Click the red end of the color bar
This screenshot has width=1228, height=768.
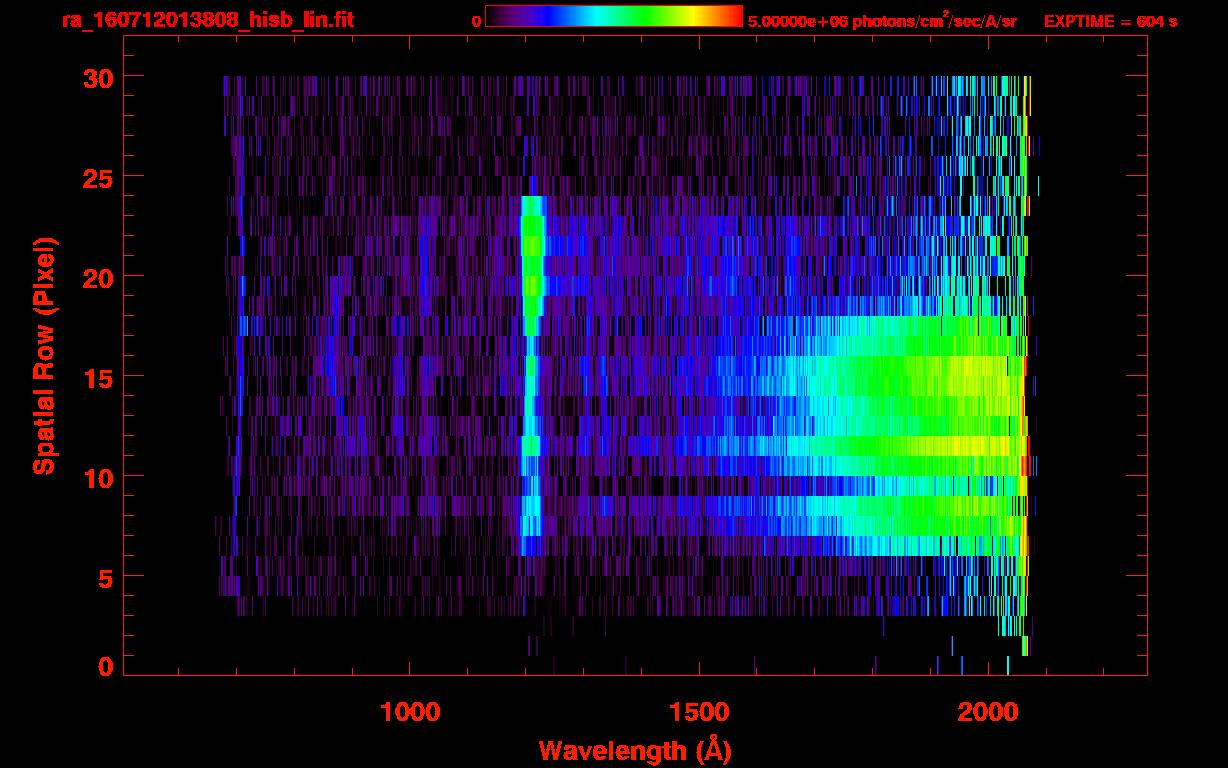[x=735, y=16]
